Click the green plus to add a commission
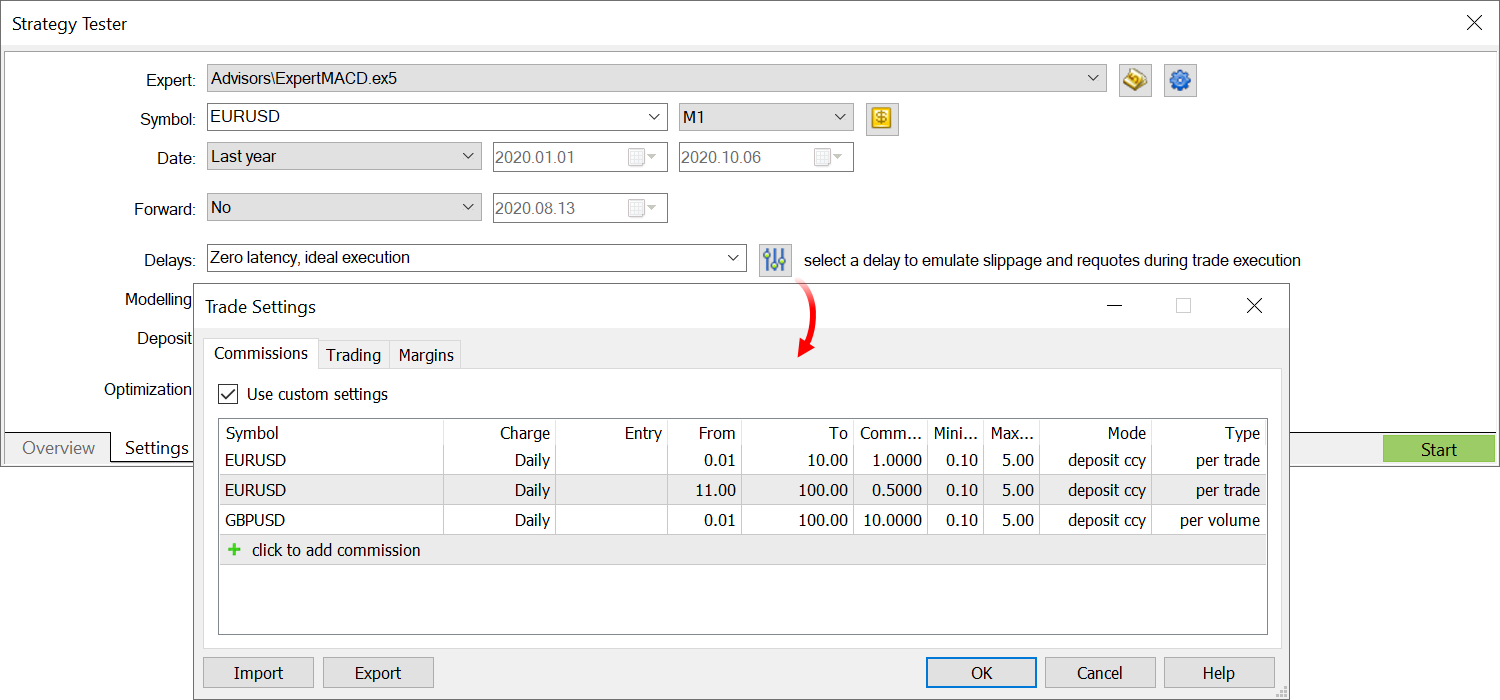This screenshot has width=1500, height=700. click(235, 550)
